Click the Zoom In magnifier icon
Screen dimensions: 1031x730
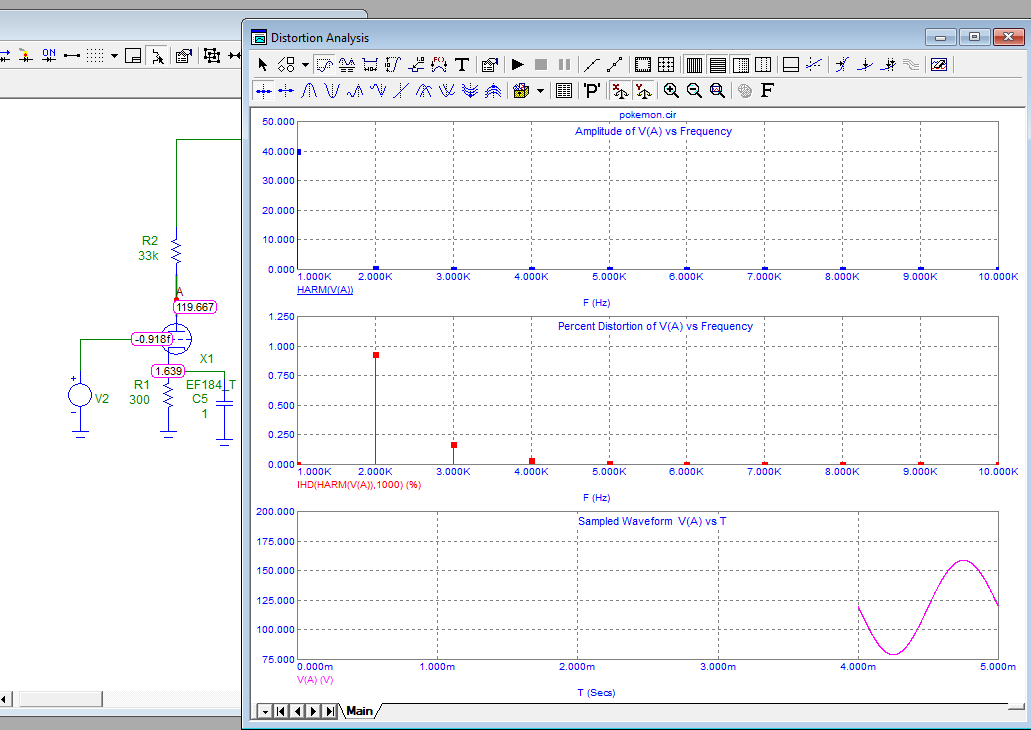click(x=671, y=91)
